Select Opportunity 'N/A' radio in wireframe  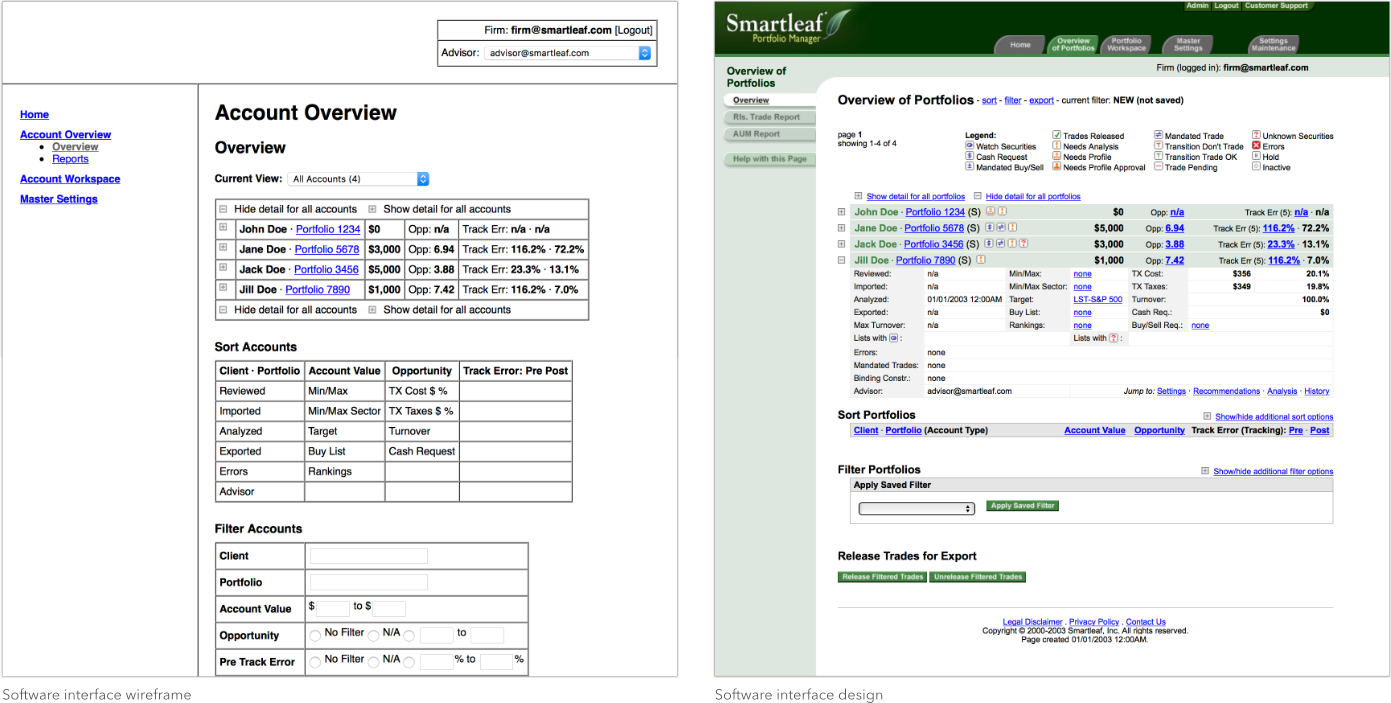click(x=373, y=635)
